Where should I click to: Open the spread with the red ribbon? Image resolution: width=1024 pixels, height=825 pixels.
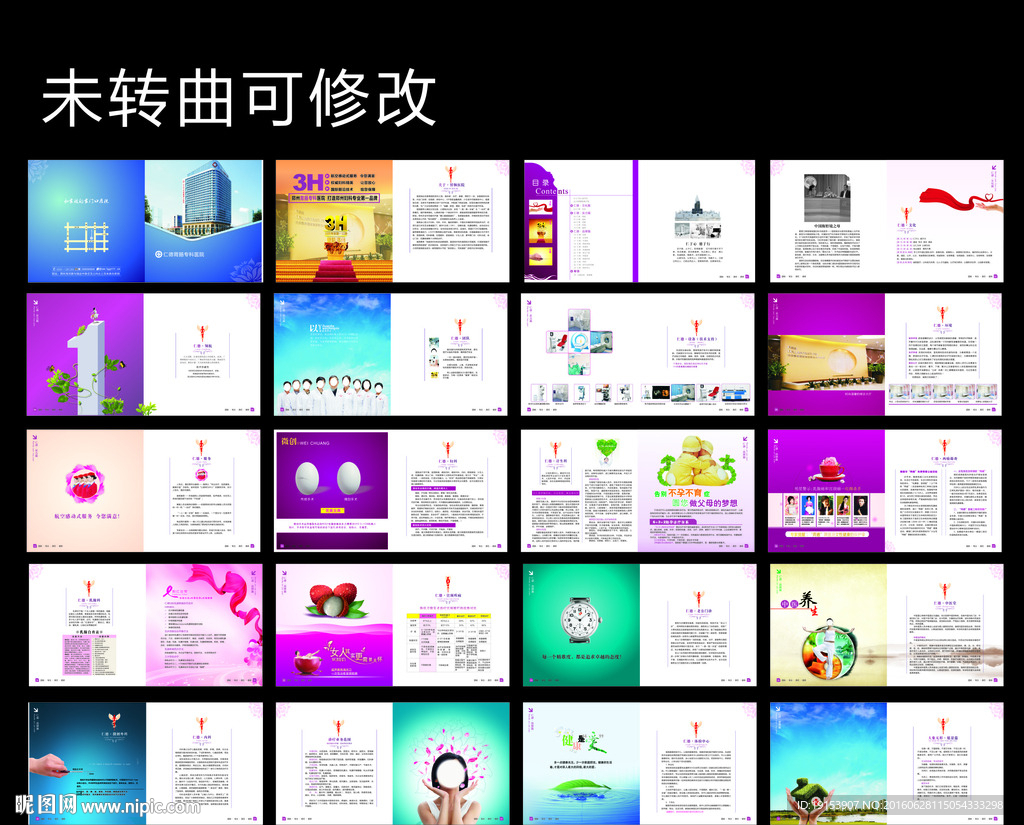(886, 221)
